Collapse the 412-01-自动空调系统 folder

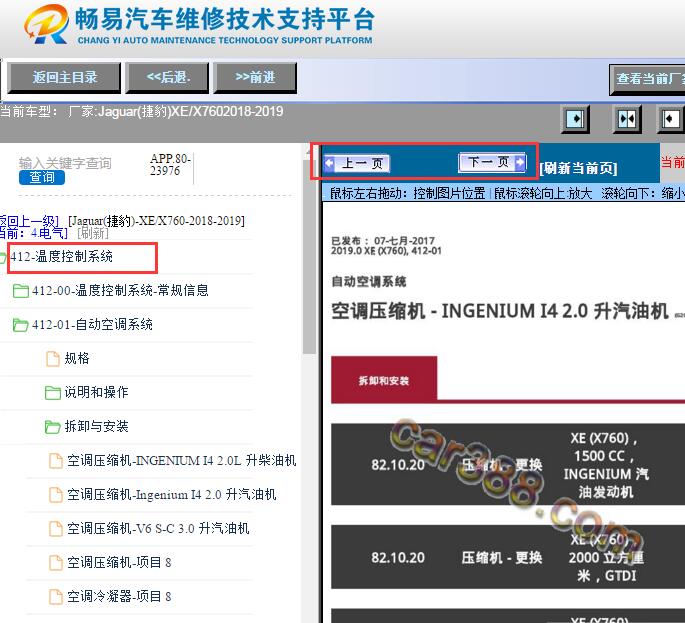[x=92, y=324]
